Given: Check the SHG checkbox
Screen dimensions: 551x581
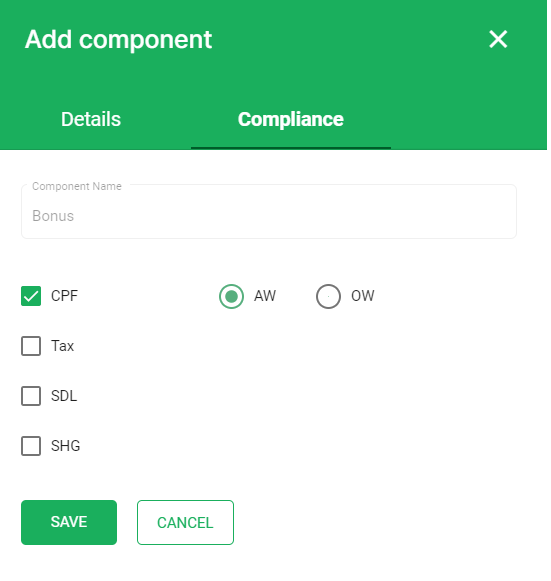Looking at the screenshot, I should 31,446.
